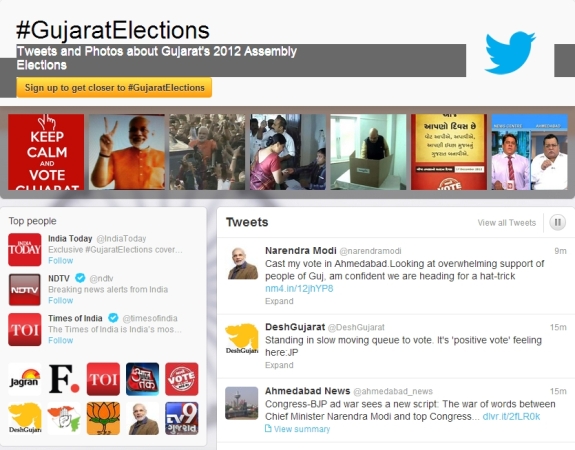Pause the live tweets stream

(557, 222)
